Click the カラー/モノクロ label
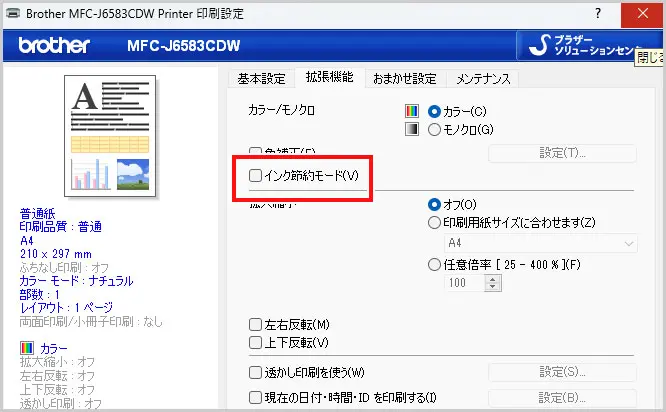 [x=281, y=110]
